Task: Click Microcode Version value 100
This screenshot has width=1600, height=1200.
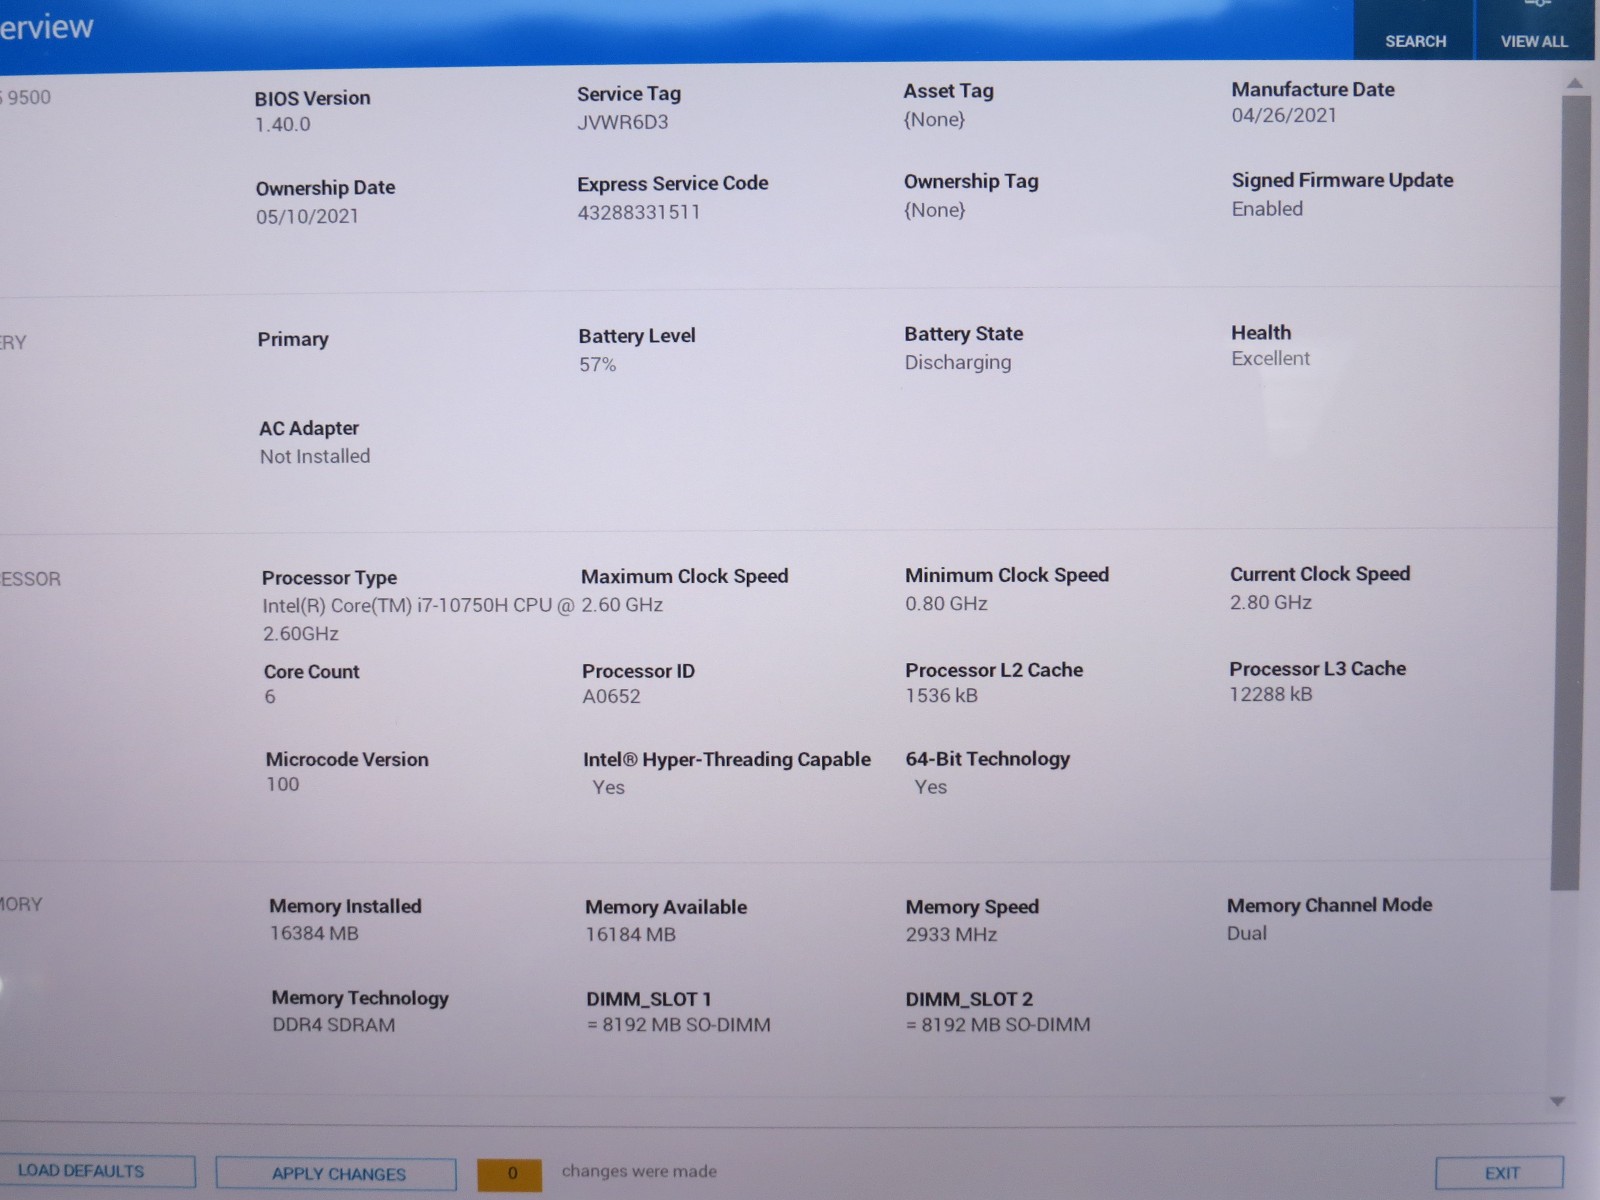Action: tap(282, 784)
